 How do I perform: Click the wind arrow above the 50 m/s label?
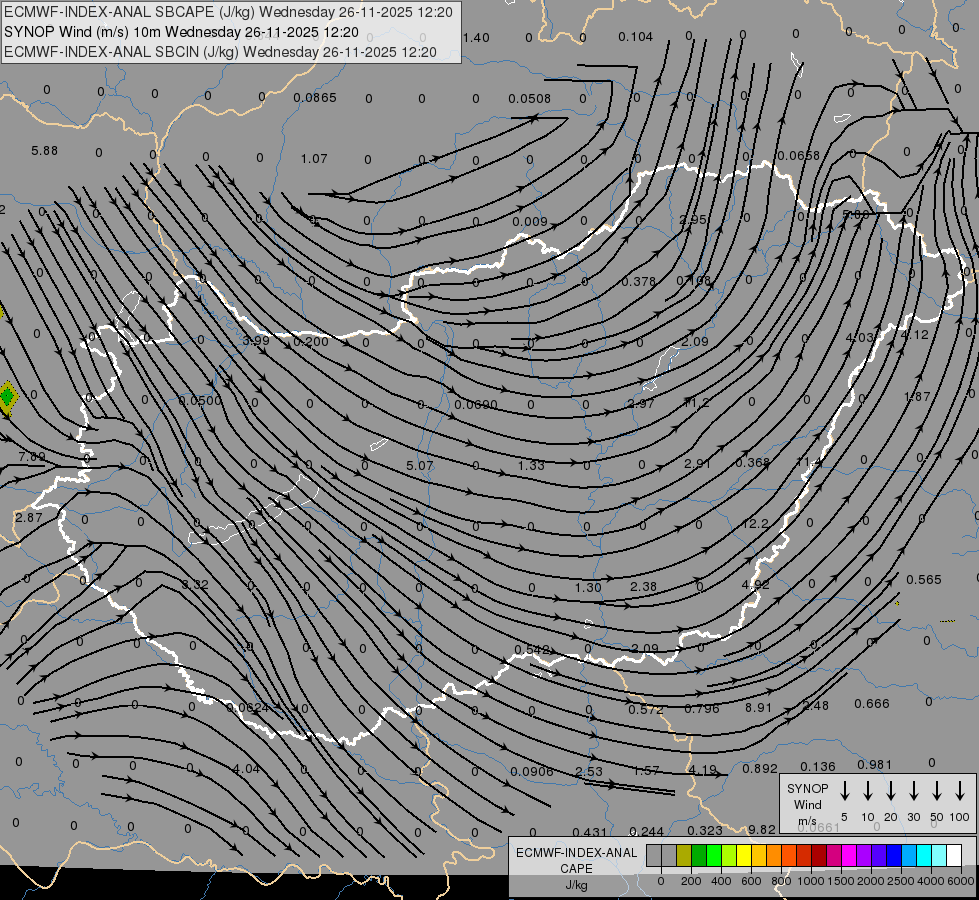tap(937, 791)
